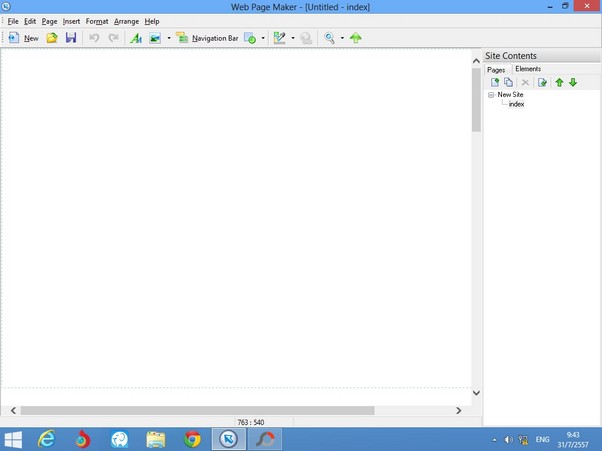This screenshot has width=602, height=451.
Task: Open the Page menu
Action: 49,21
